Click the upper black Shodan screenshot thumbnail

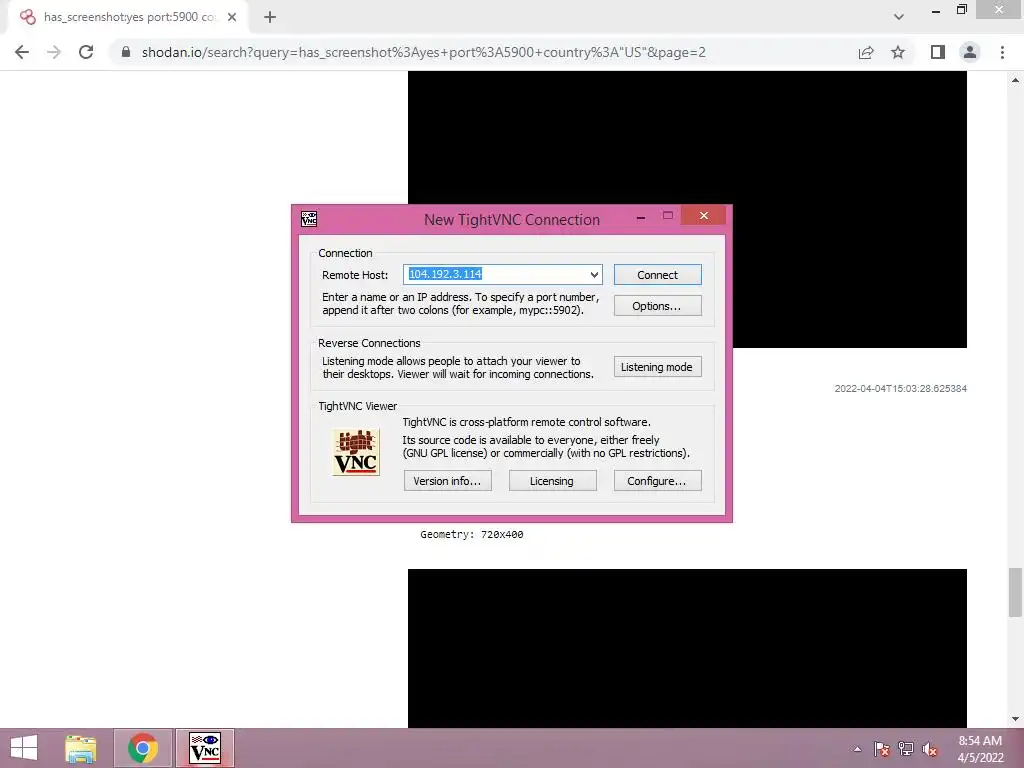click(687, 209)
